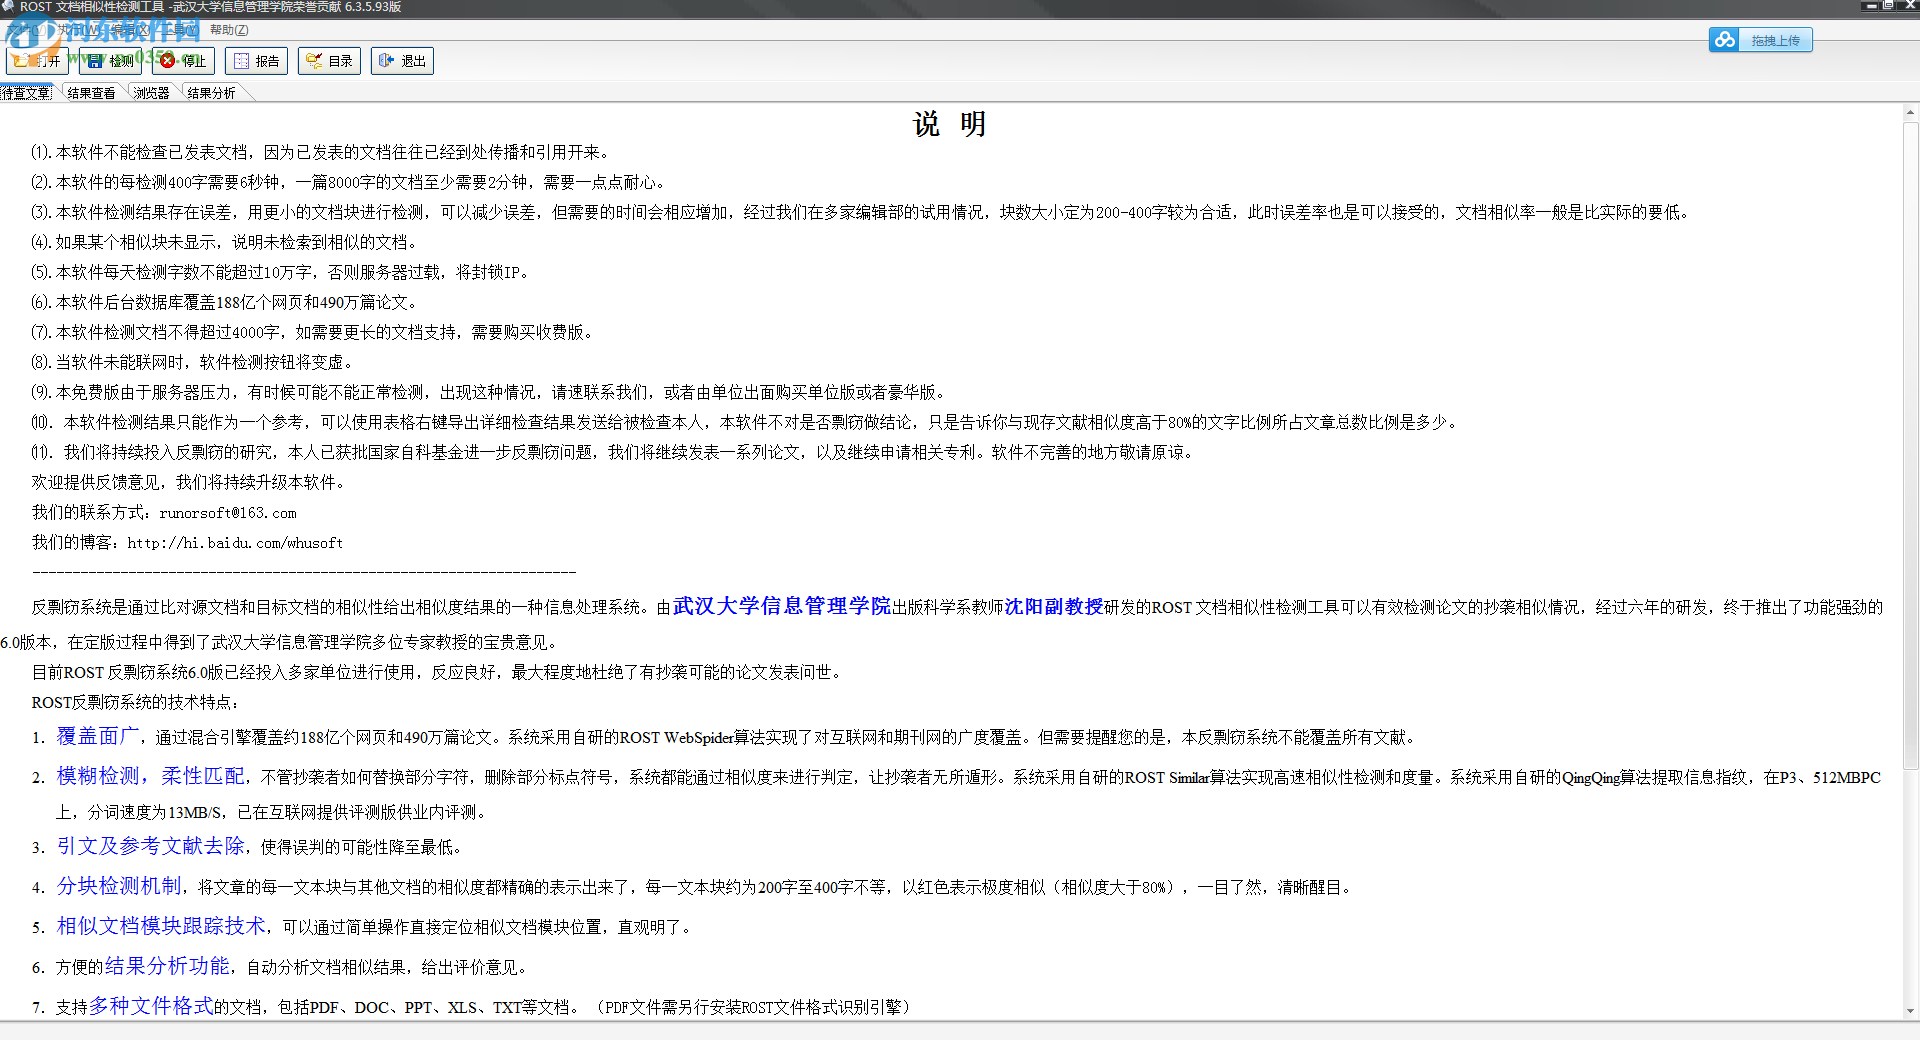Click the Baidu cloud upload icon
This screenshot has width=1920, height=1040.
[1724, 39]
